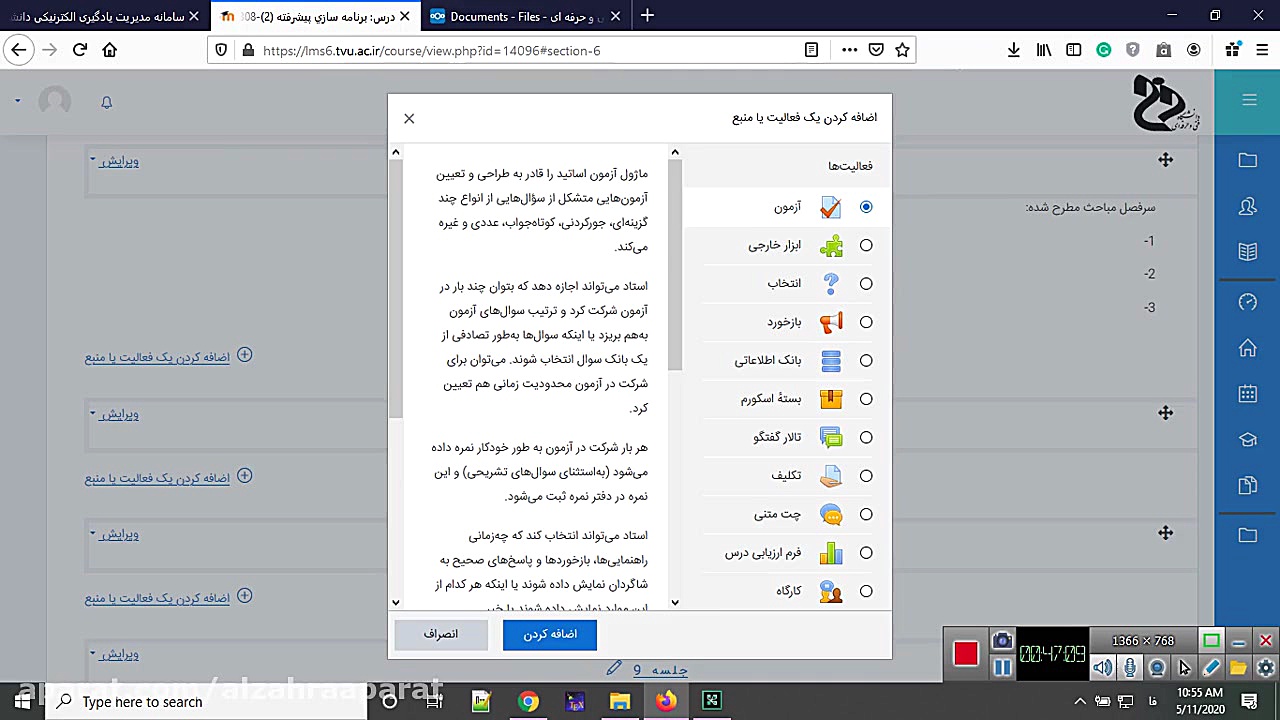Open the calendar icon in the right sidebar
1280x720 pixels.
click(1247, 393)
